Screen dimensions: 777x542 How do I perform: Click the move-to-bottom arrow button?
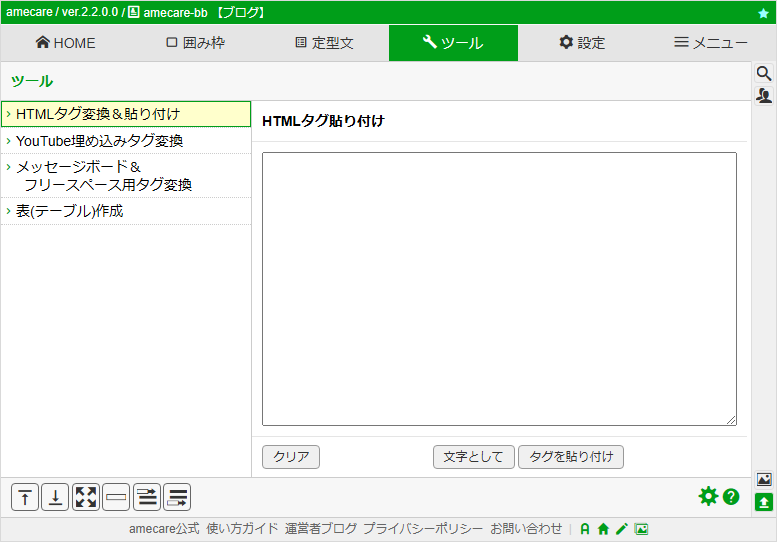(x=55, y=497)
